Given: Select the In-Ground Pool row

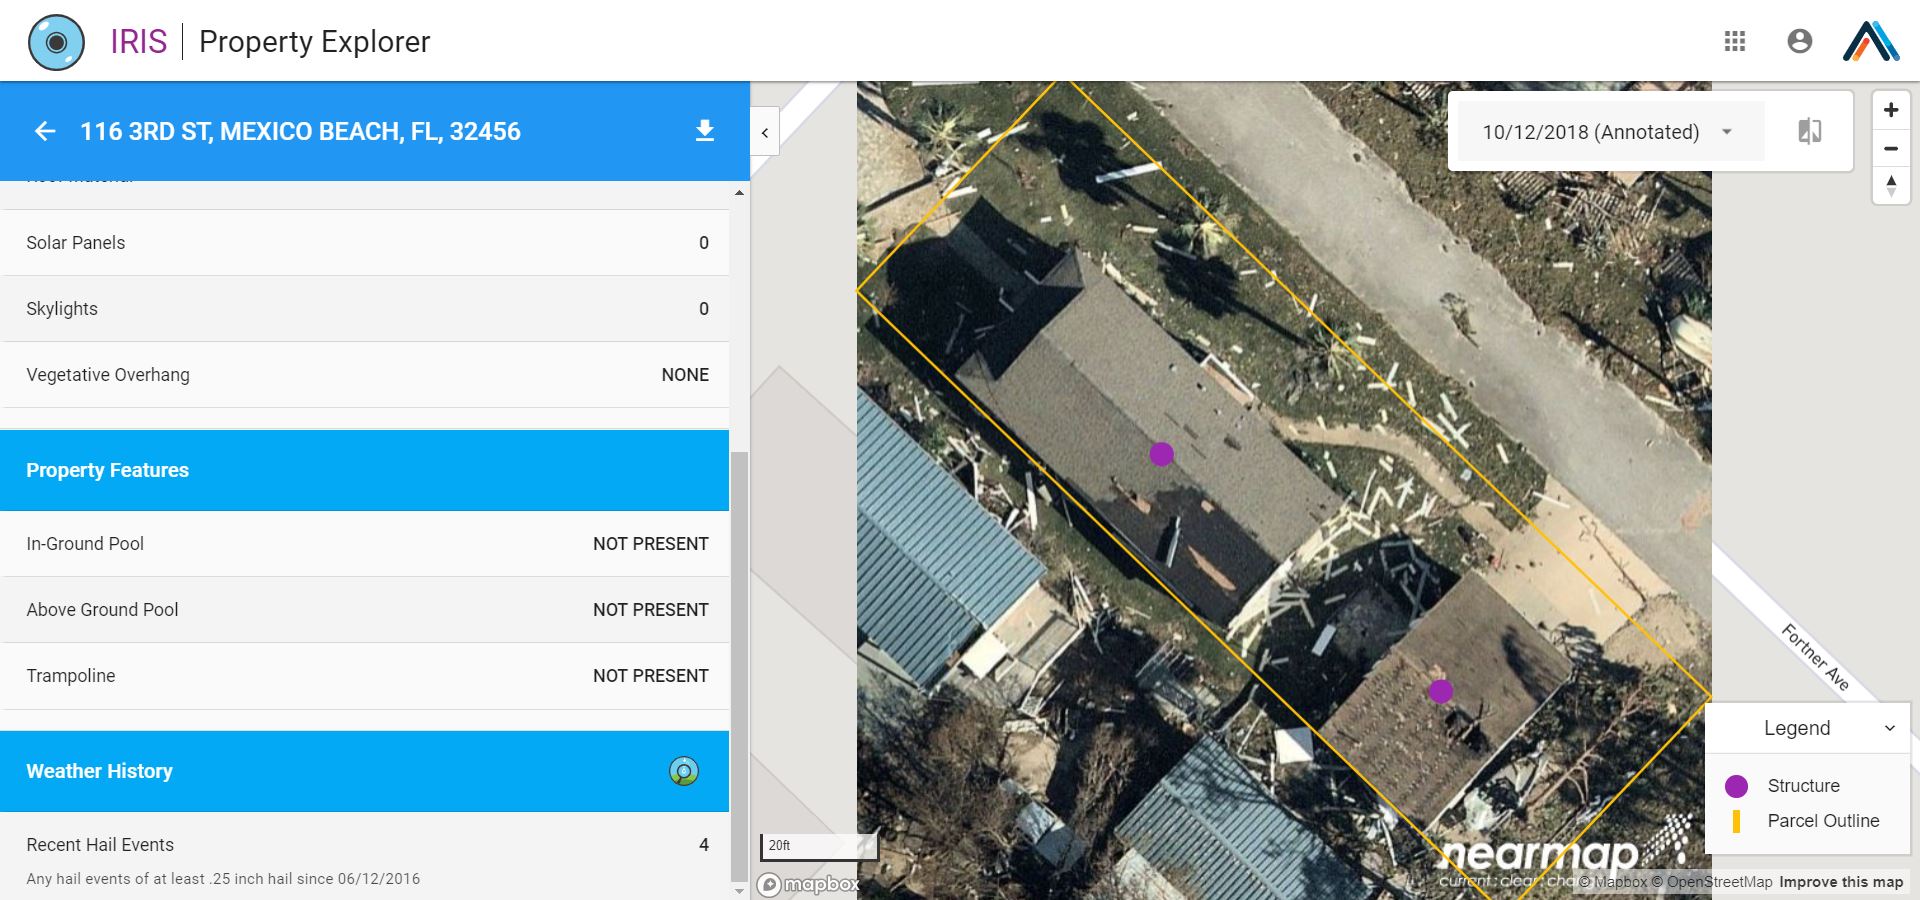Looking at the screenshot, I should 365,544.
